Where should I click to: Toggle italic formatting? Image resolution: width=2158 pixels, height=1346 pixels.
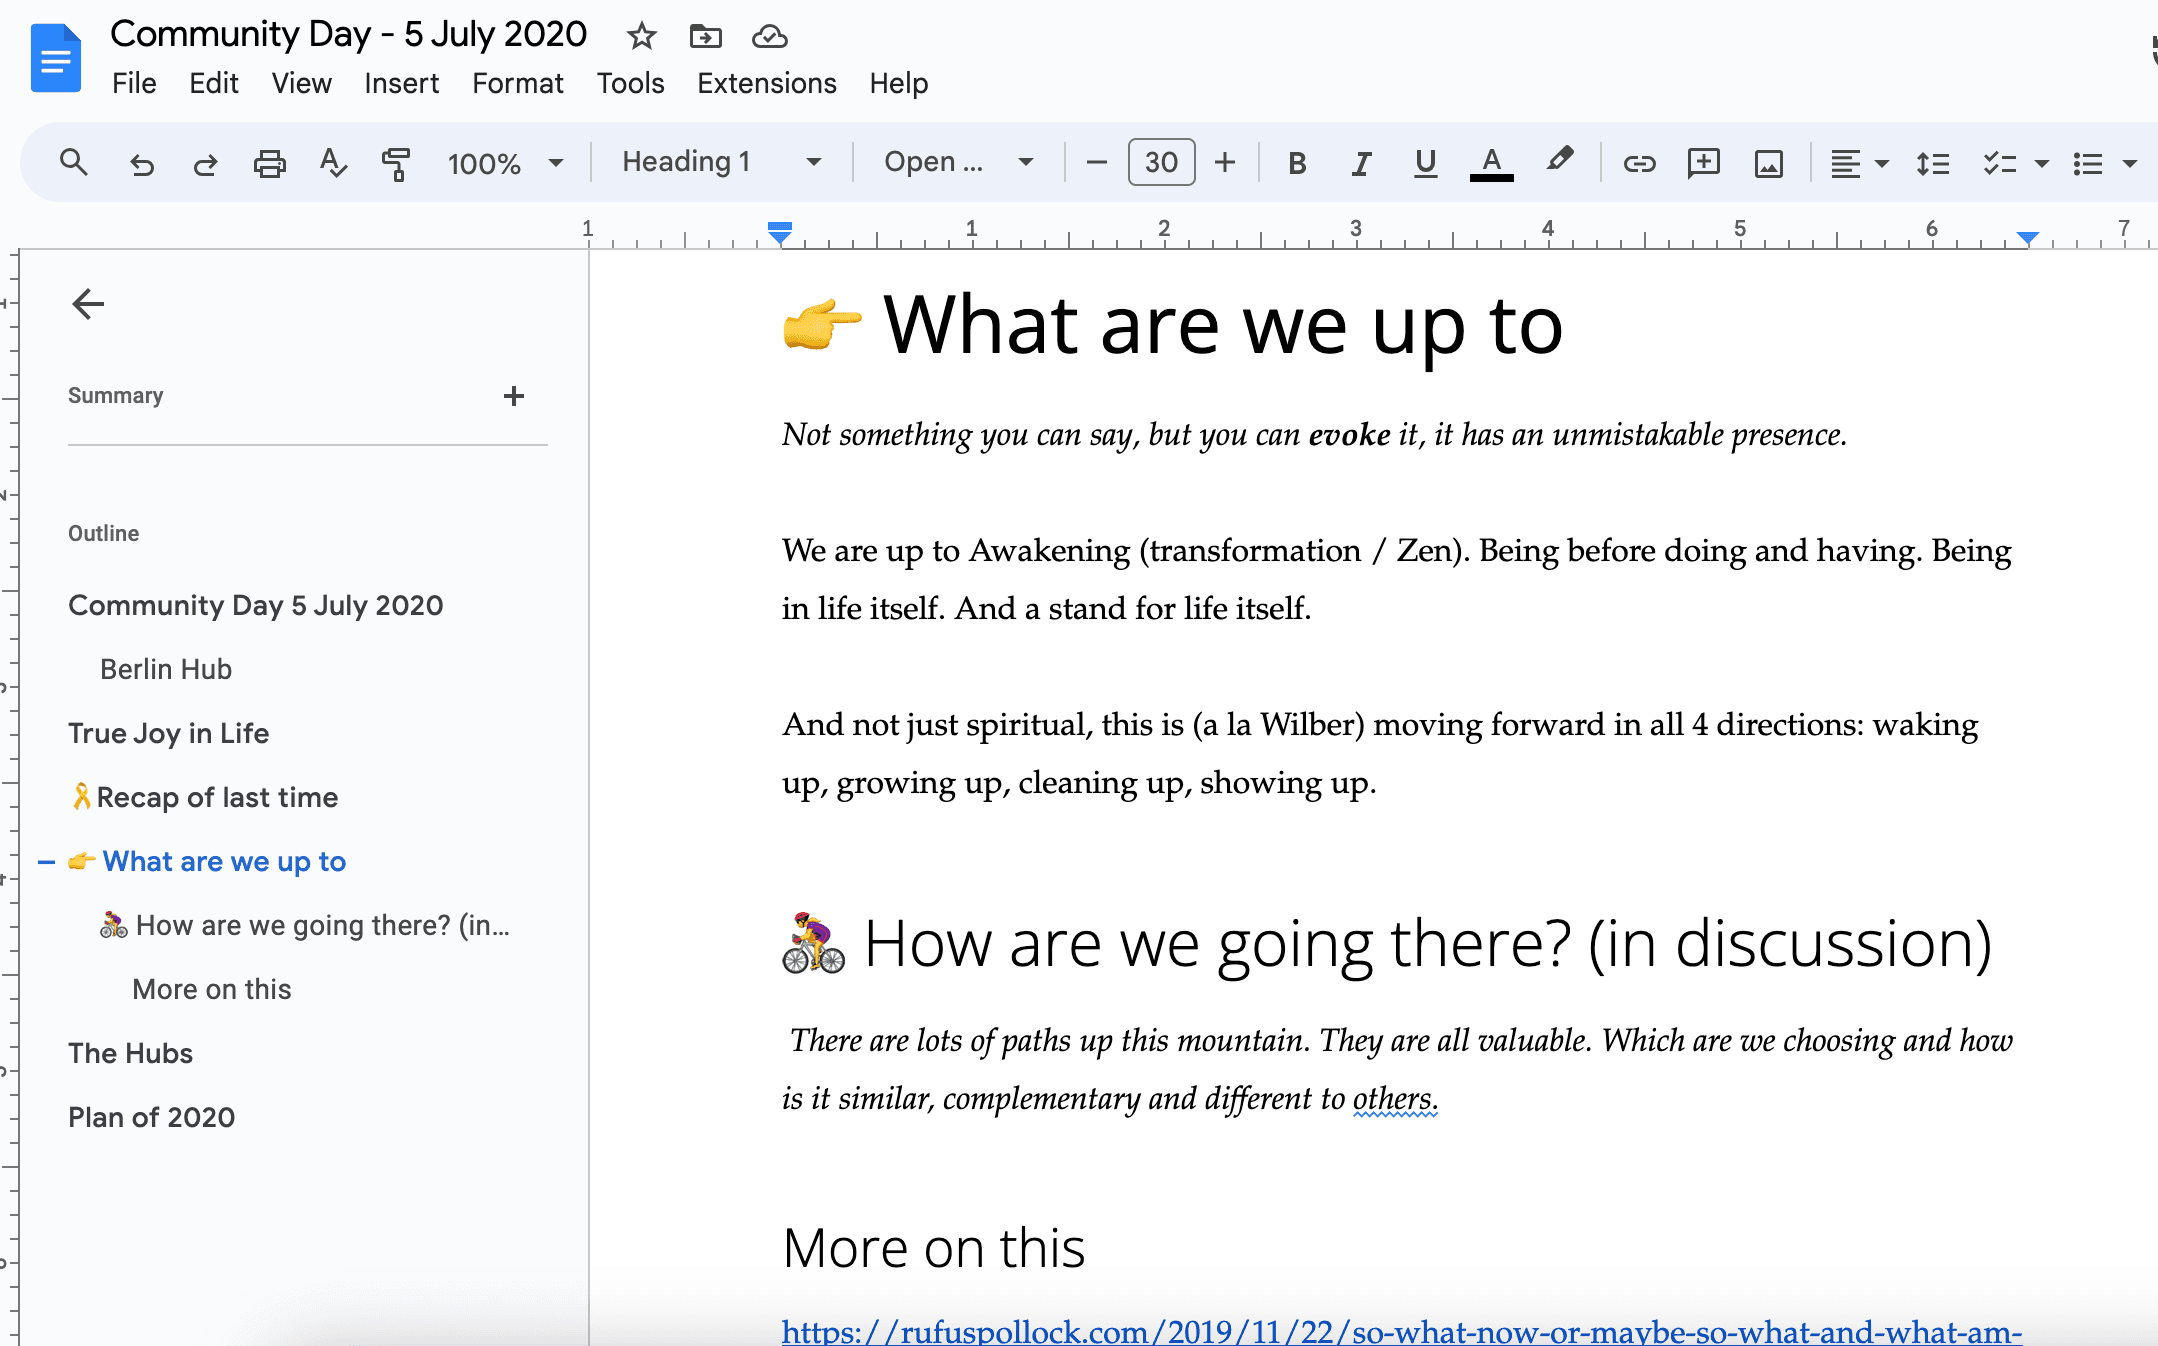[x=1361, y=163]
